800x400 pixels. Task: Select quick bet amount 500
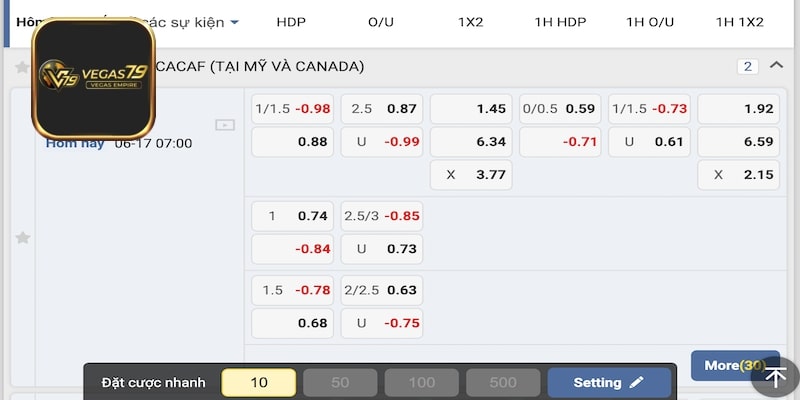(503, 382)
